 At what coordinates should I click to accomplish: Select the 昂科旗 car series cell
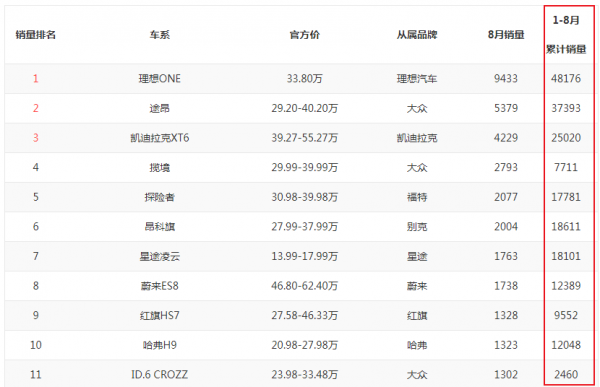(x=160, y=227)
